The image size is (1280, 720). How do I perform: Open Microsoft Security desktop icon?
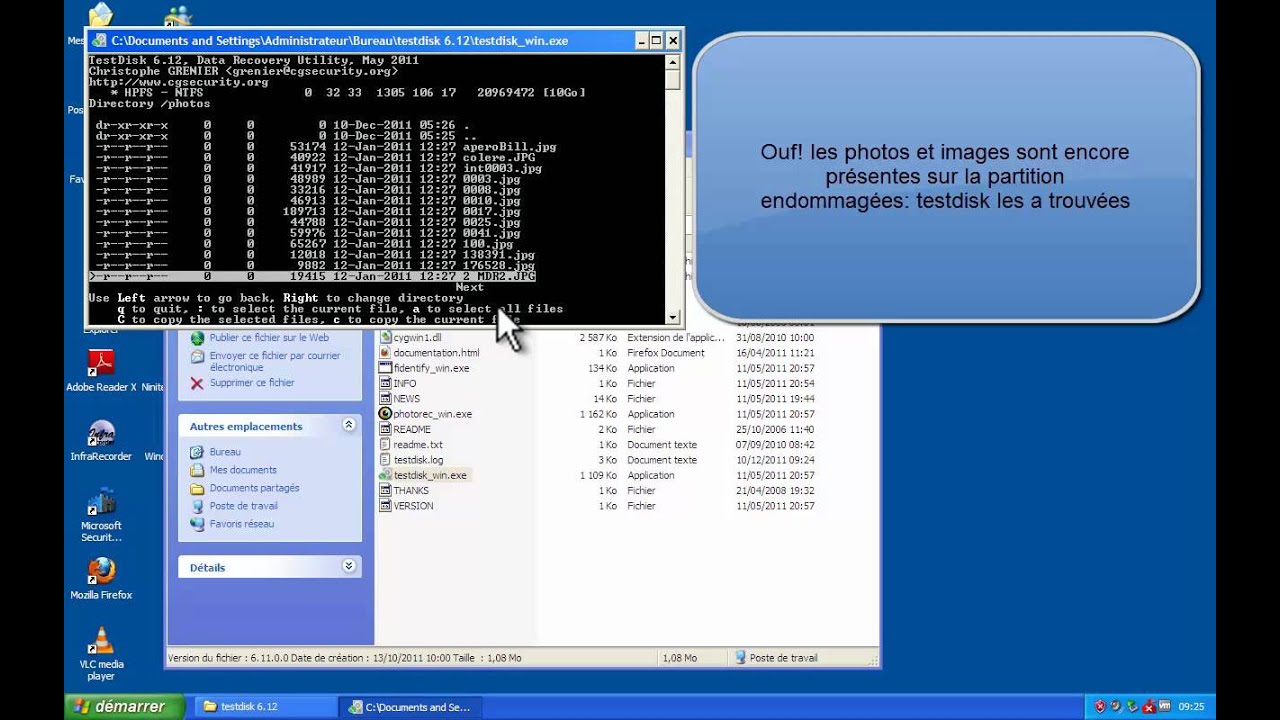coord(101,502)
